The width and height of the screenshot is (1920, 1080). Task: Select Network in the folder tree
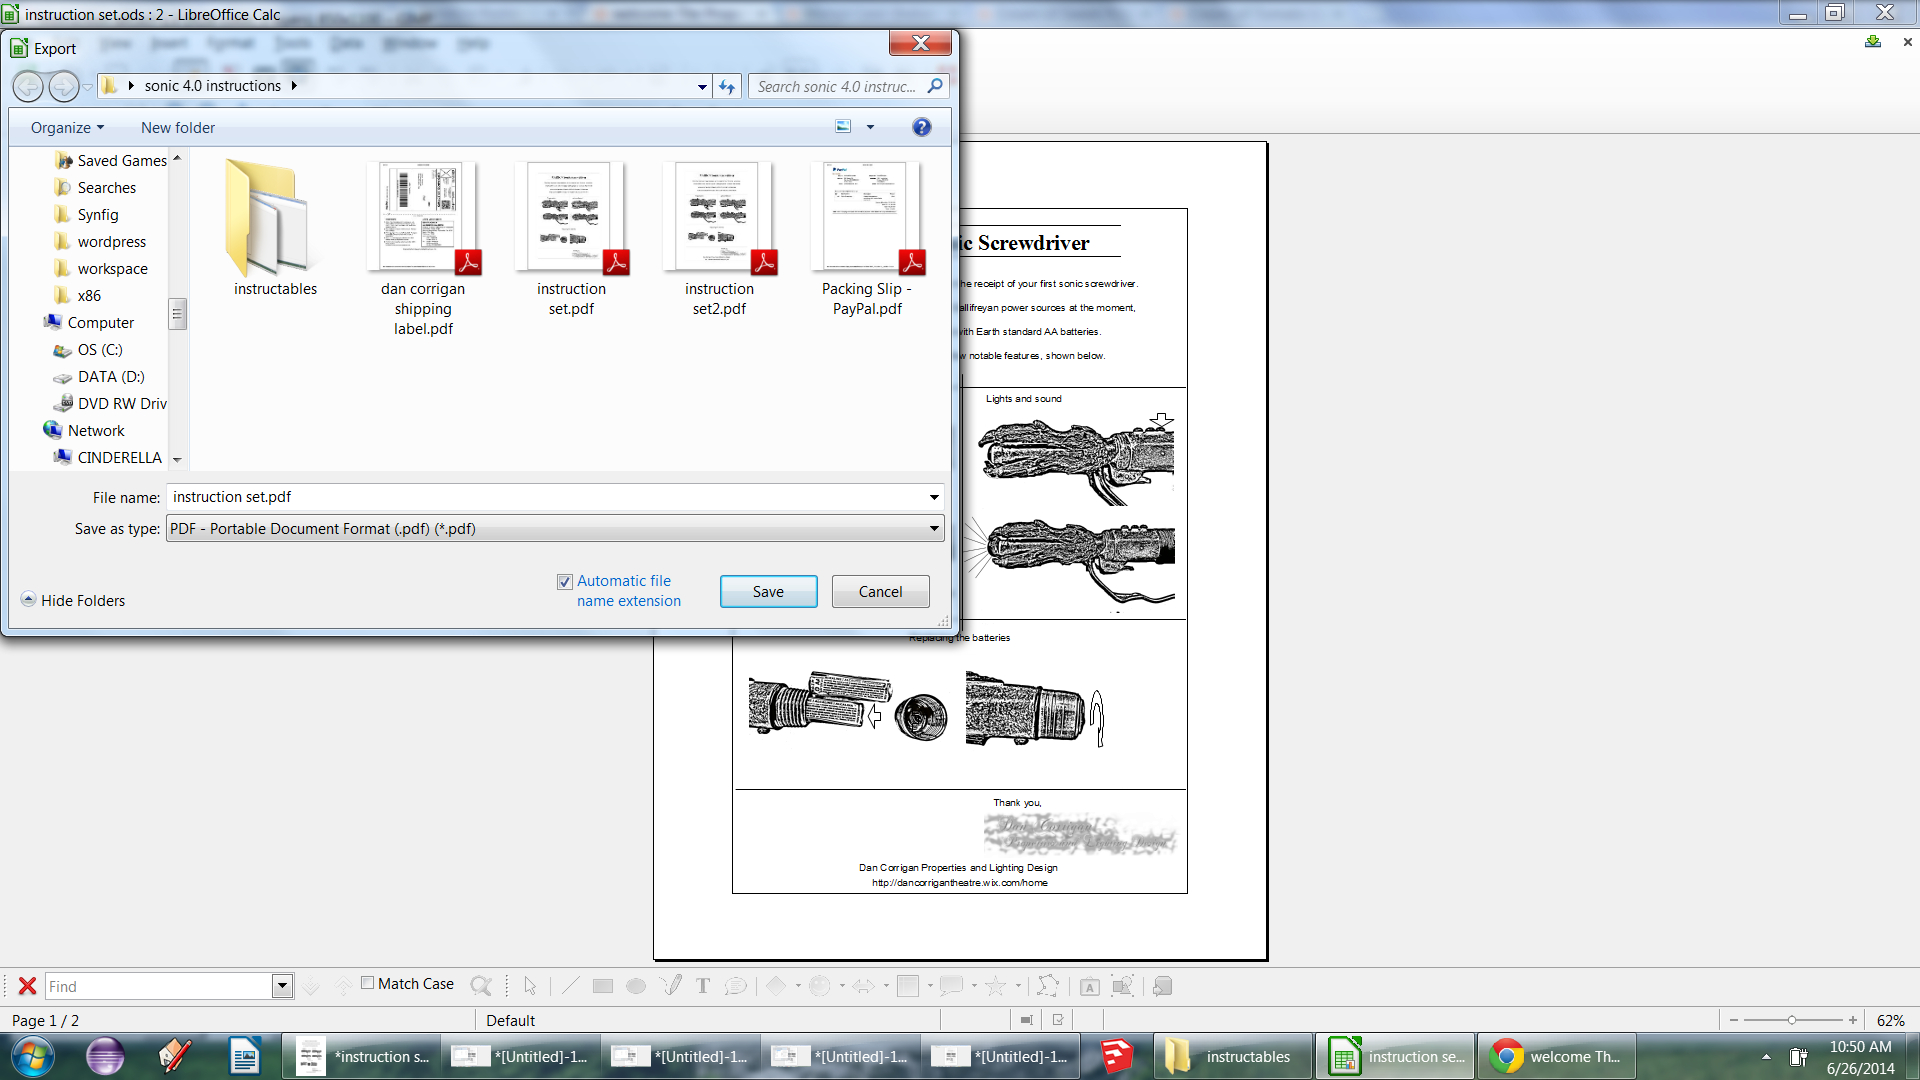click(96, 431)
